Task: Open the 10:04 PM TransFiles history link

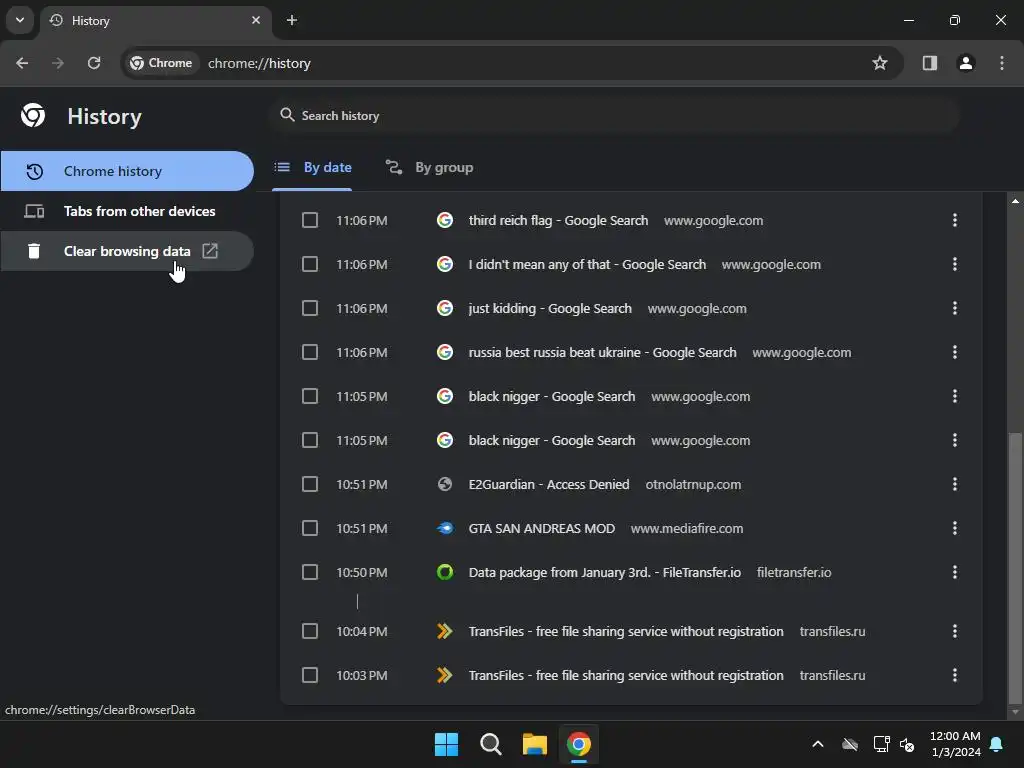Action: pyautogui.click(x=626, y=632)
